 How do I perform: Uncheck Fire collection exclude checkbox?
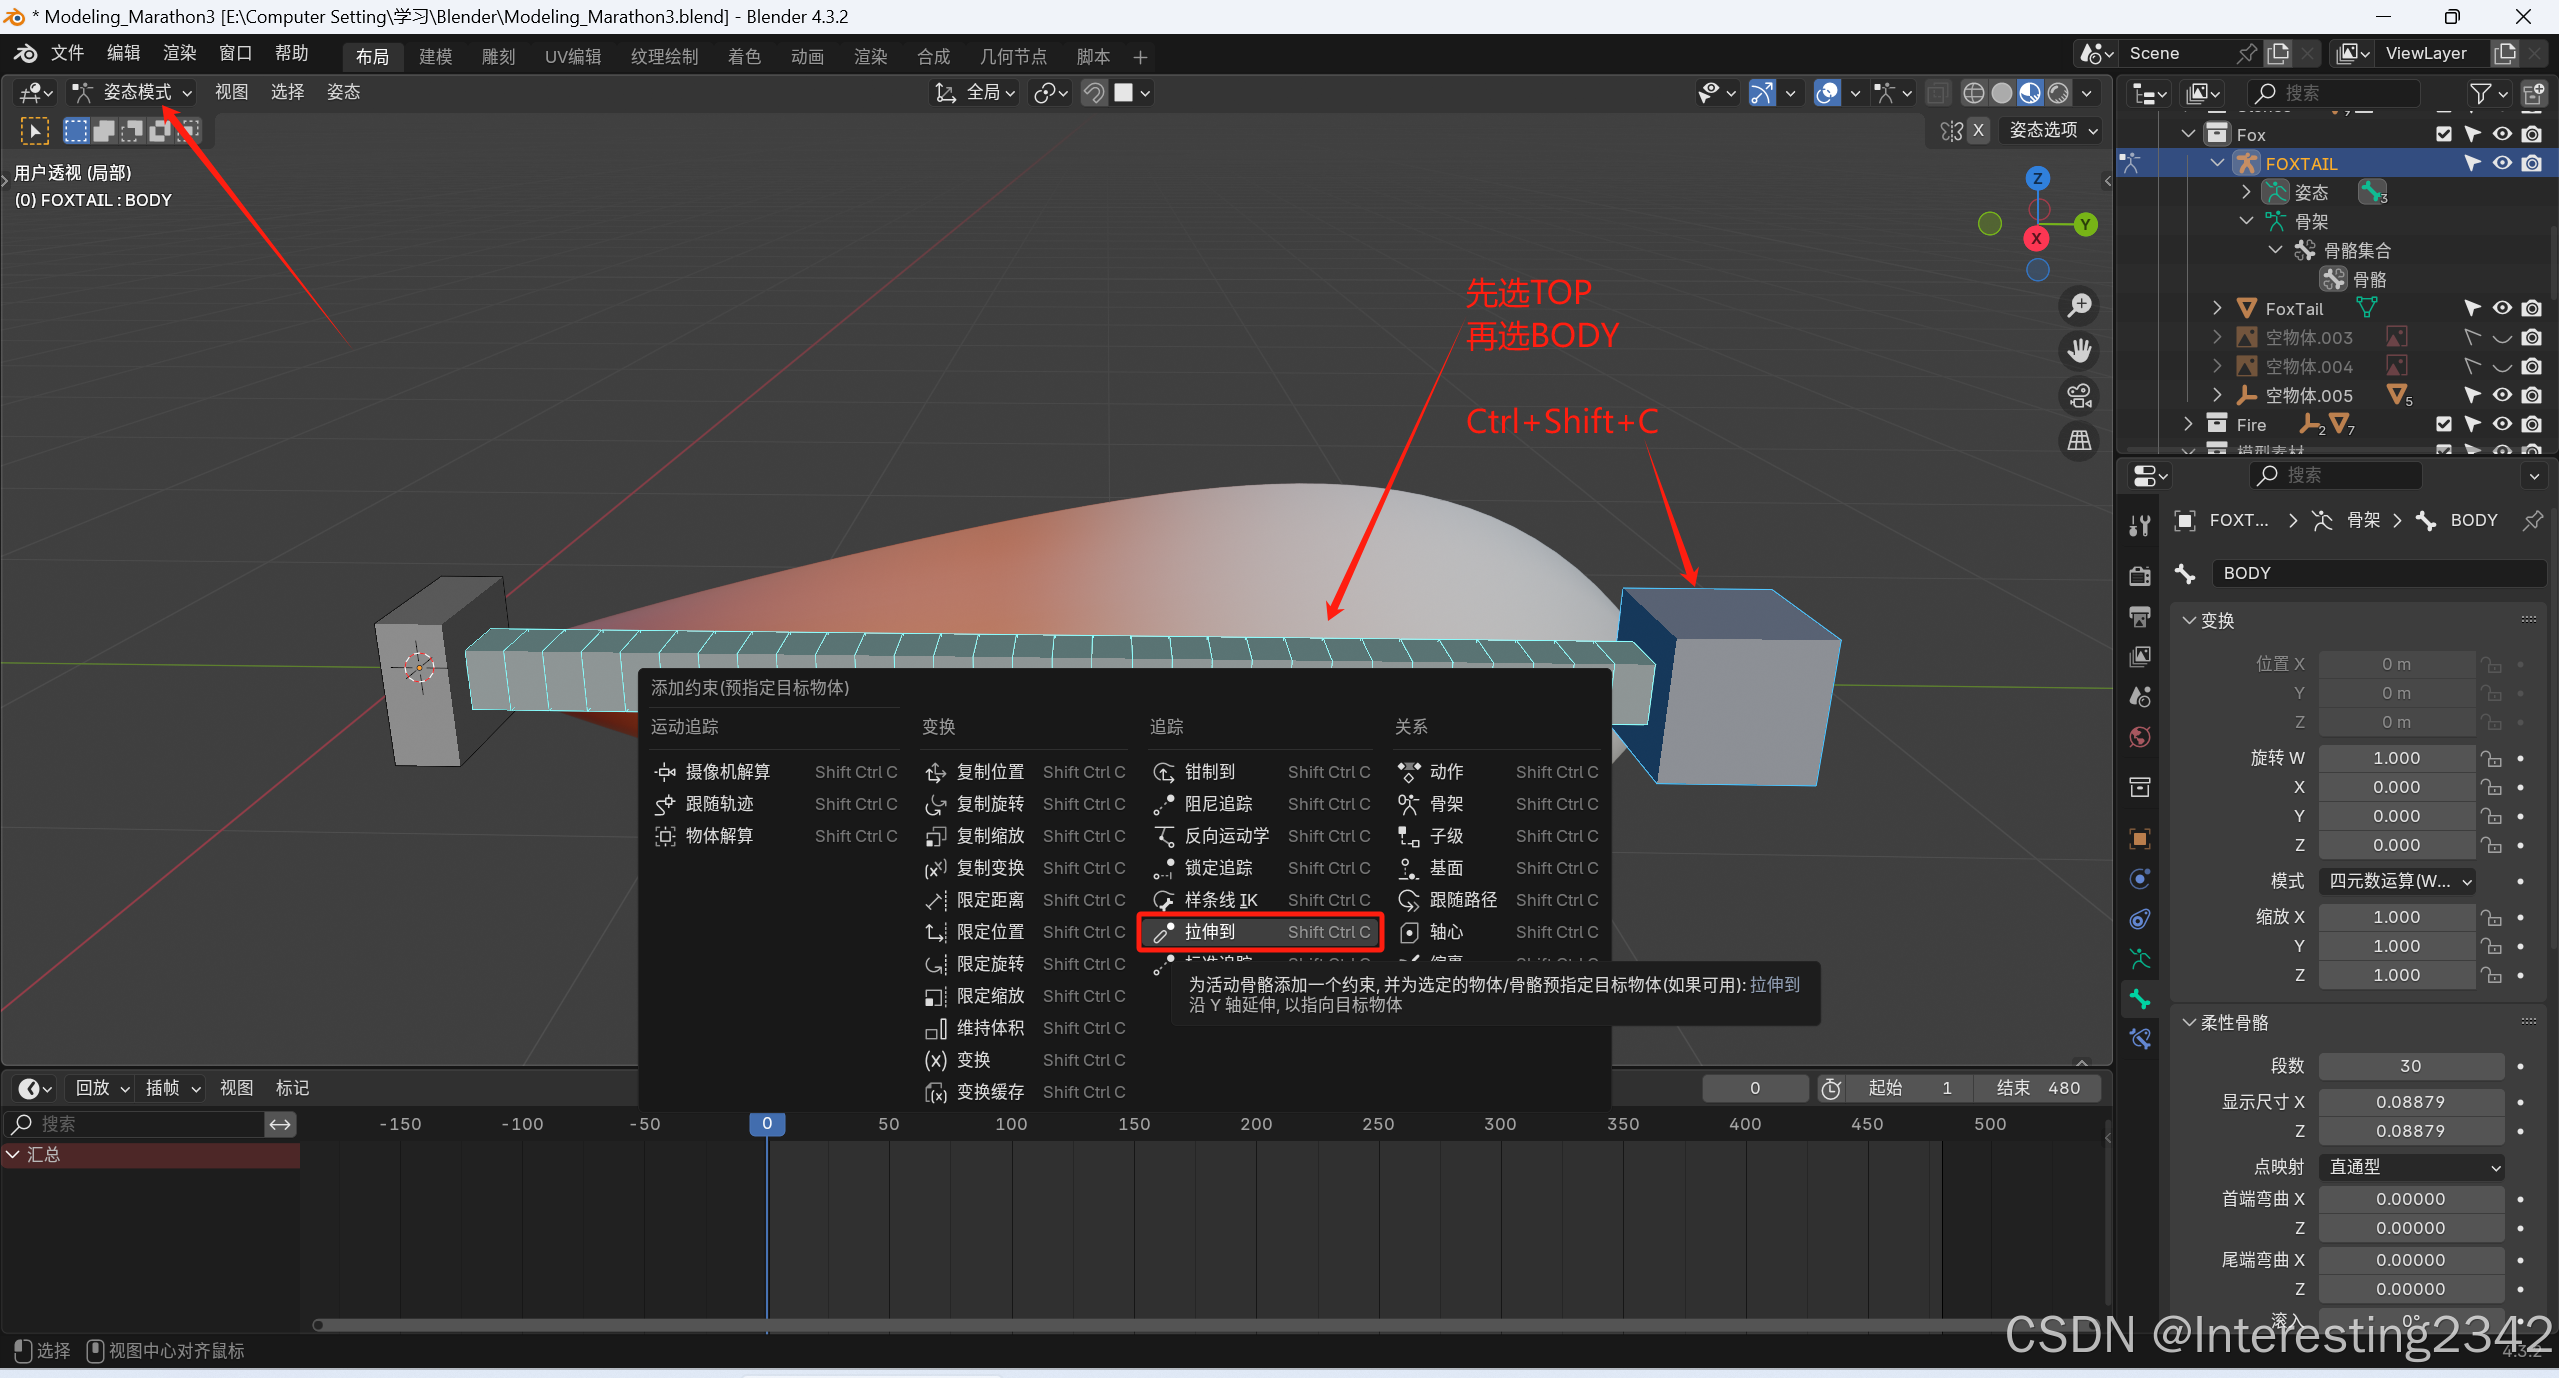[x=2444, y=424]
